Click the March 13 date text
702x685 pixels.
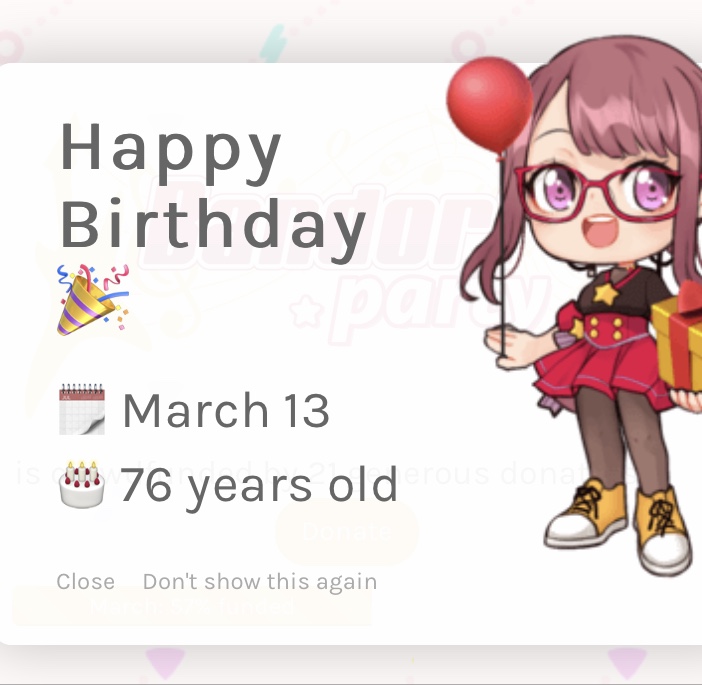point(226,410)
